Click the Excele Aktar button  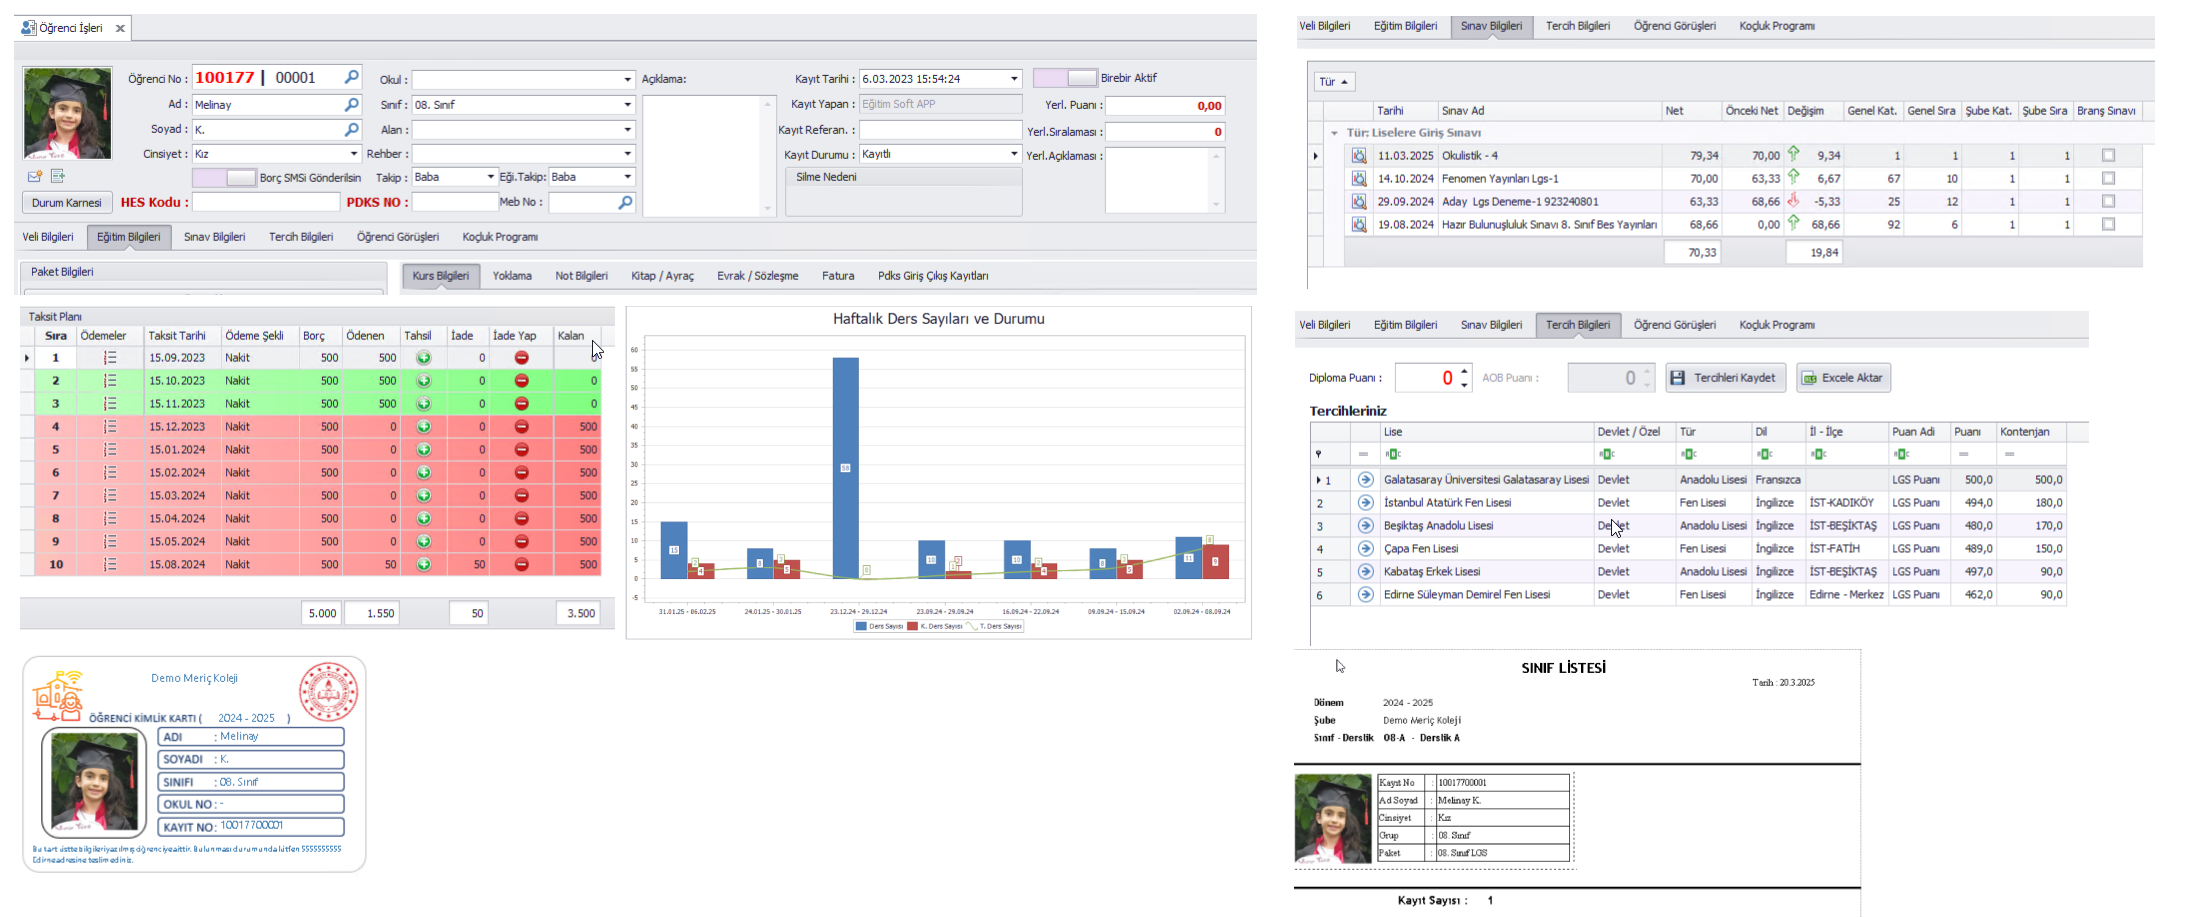pos(1843,378)
